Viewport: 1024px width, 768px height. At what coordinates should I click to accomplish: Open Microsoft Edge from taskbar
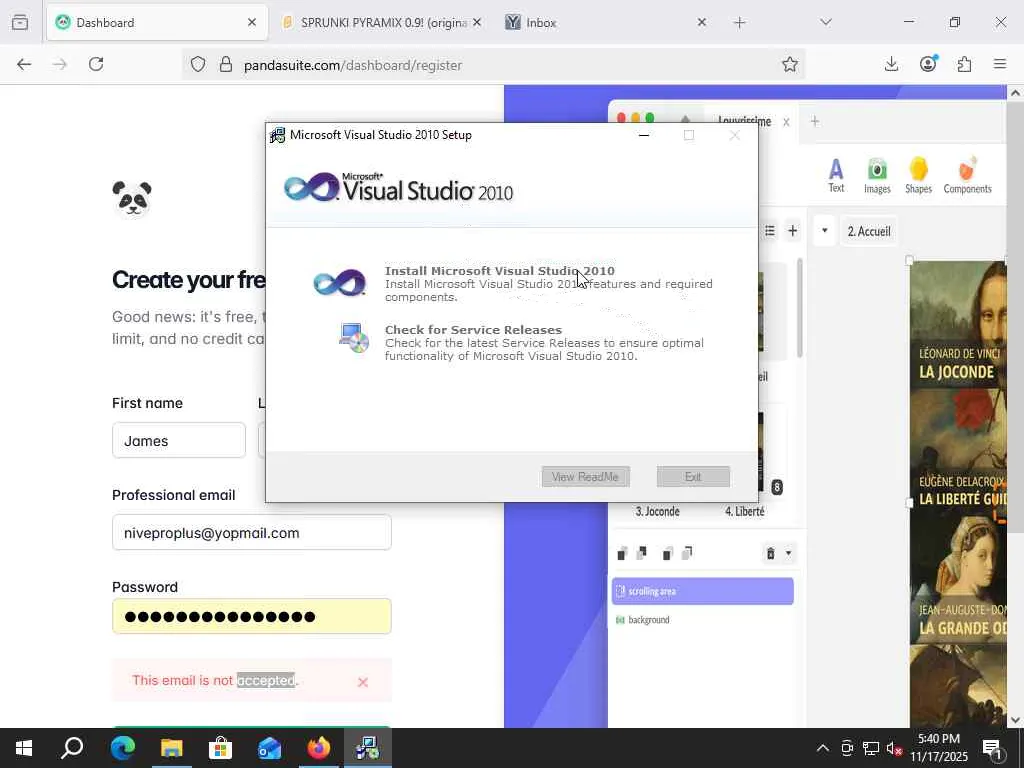[122, 748]
